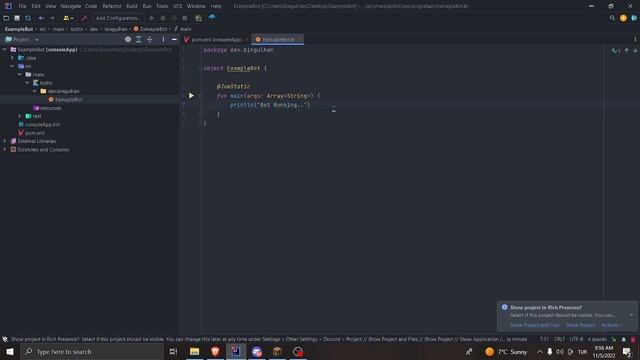Viewport: 640px width, 360px height.
Task: Click the notifications bell in status bar
Action: [x=624, y=339]
